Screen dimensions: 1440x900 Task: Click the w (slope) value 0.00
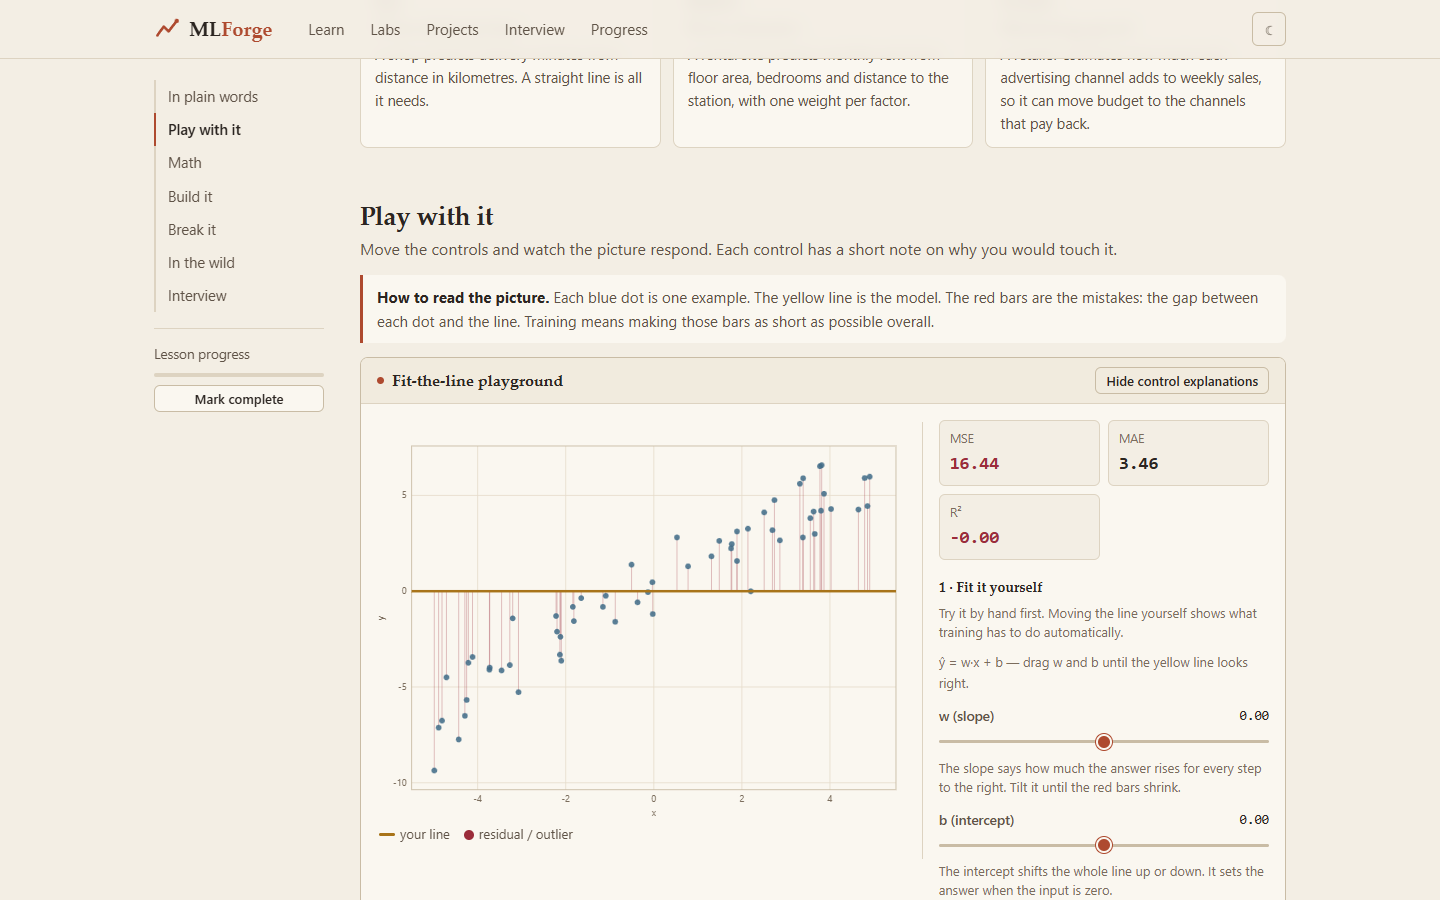tap(1254, 716)
